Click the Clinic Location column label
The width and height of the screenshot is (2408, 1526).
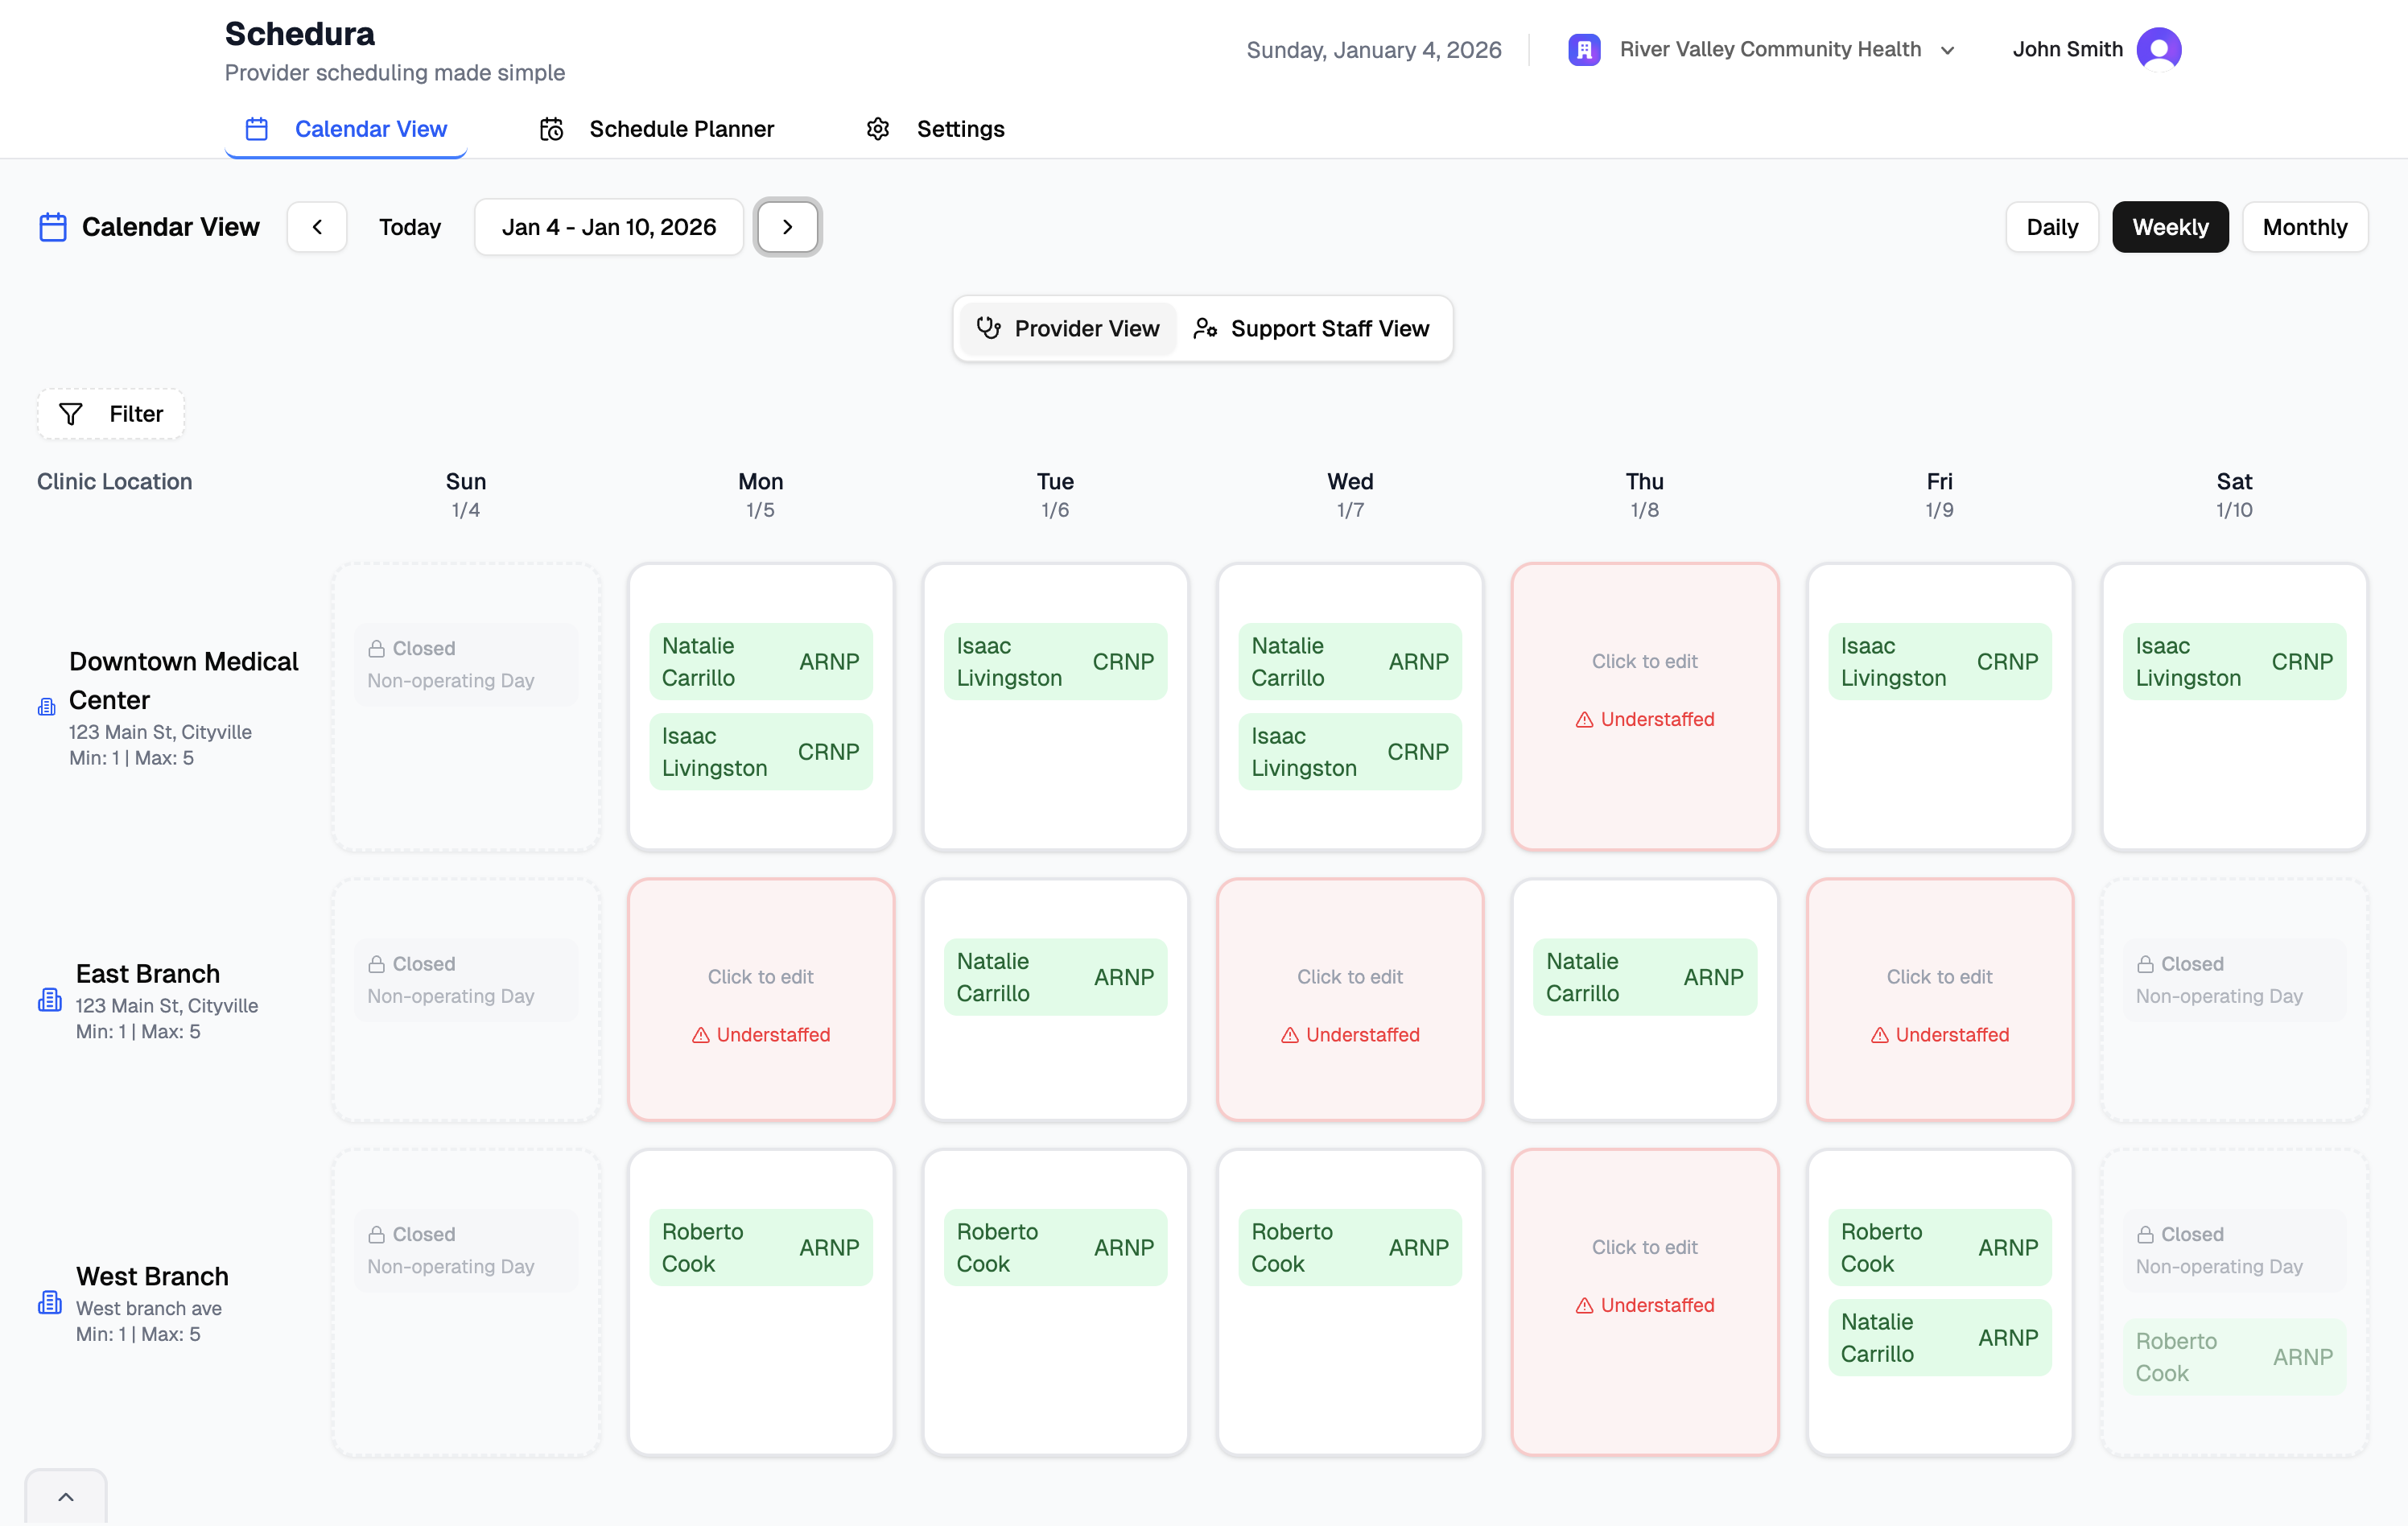click(114, 482)
